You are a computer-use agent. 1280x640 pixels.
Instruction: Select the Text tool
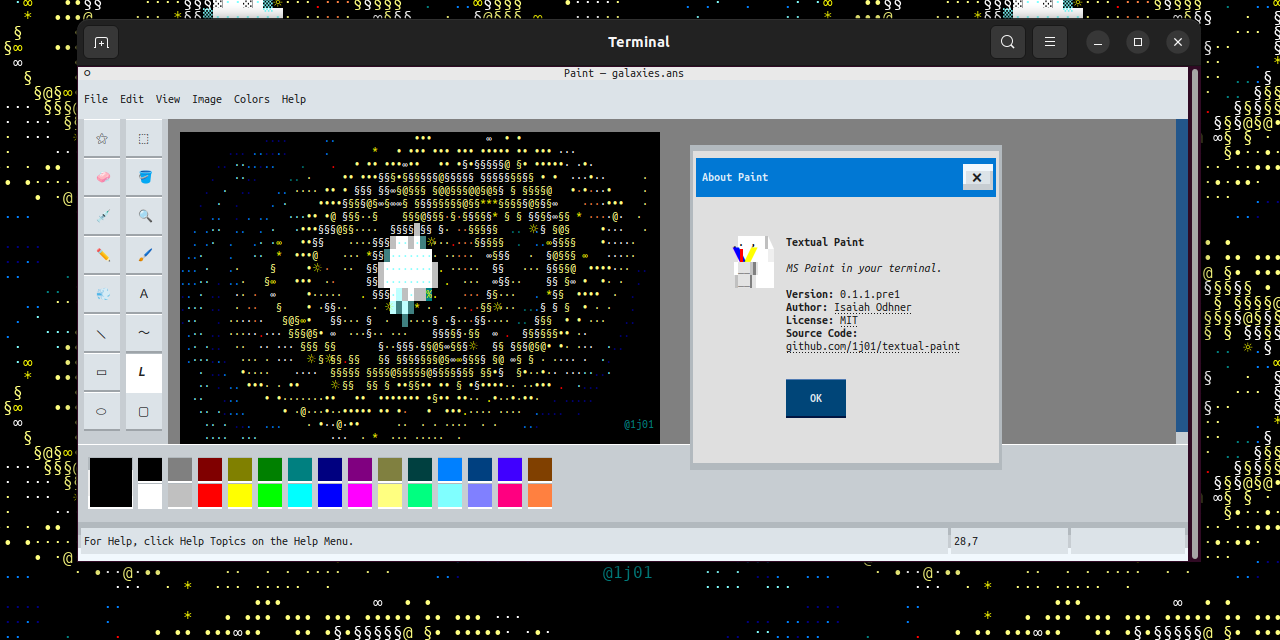(144, 294)
